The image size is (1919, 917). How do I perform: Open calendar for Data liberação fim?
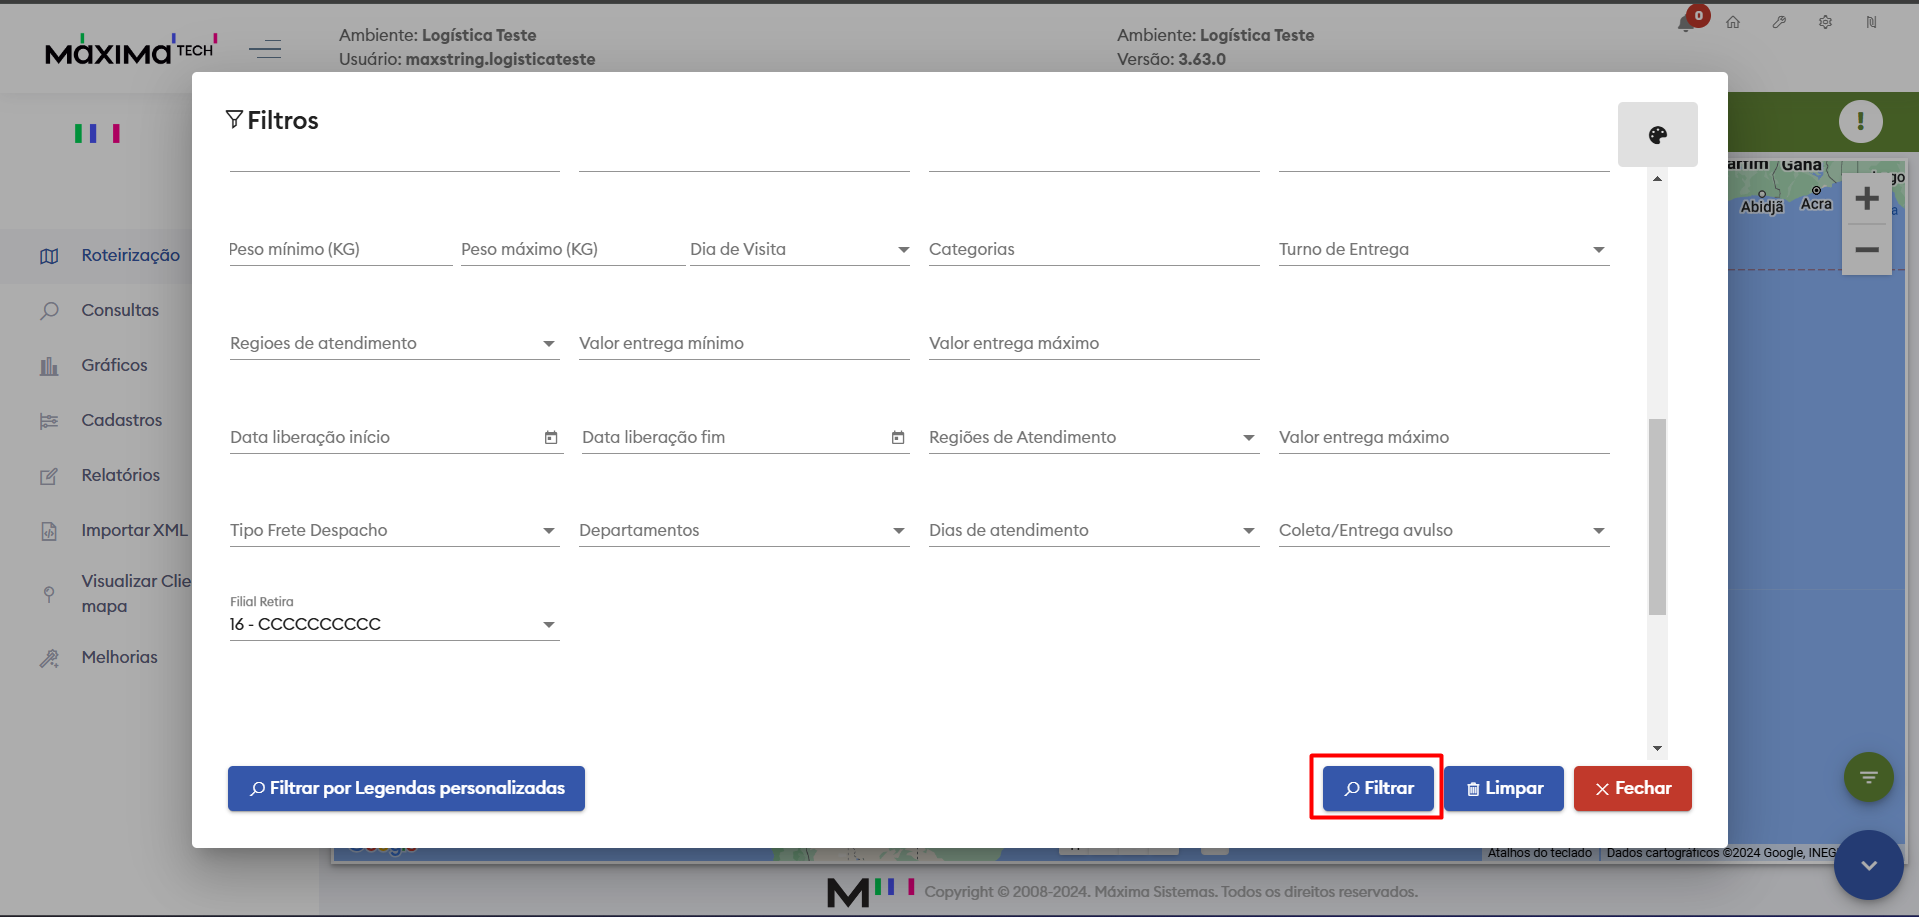coord(898,438)
